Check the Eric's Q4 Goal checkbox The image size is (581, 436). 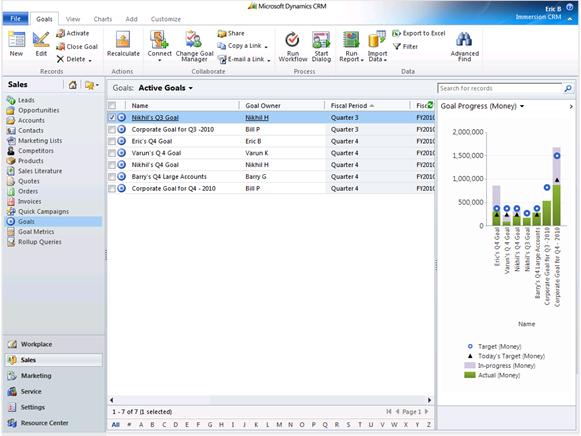(x=112, y=141)
